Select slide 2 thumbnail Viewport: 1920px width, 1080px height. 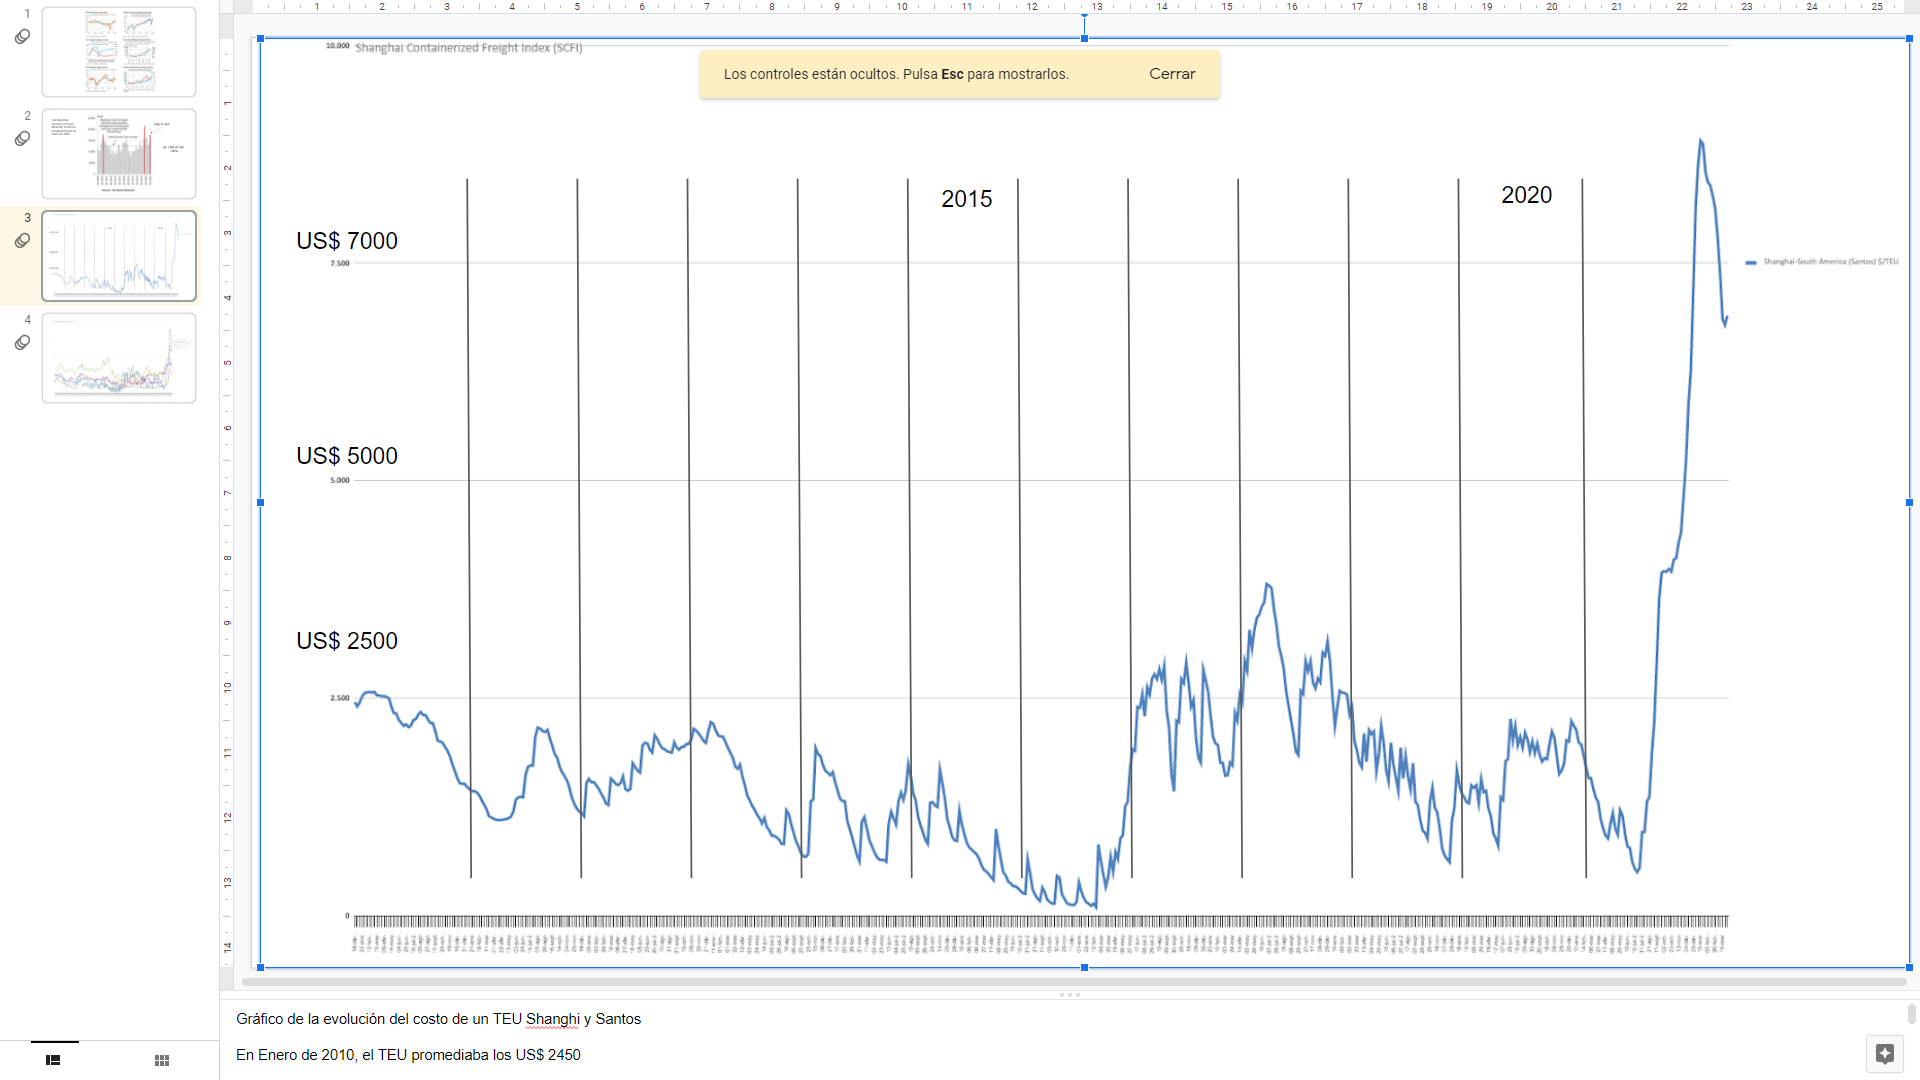(119, 154)
